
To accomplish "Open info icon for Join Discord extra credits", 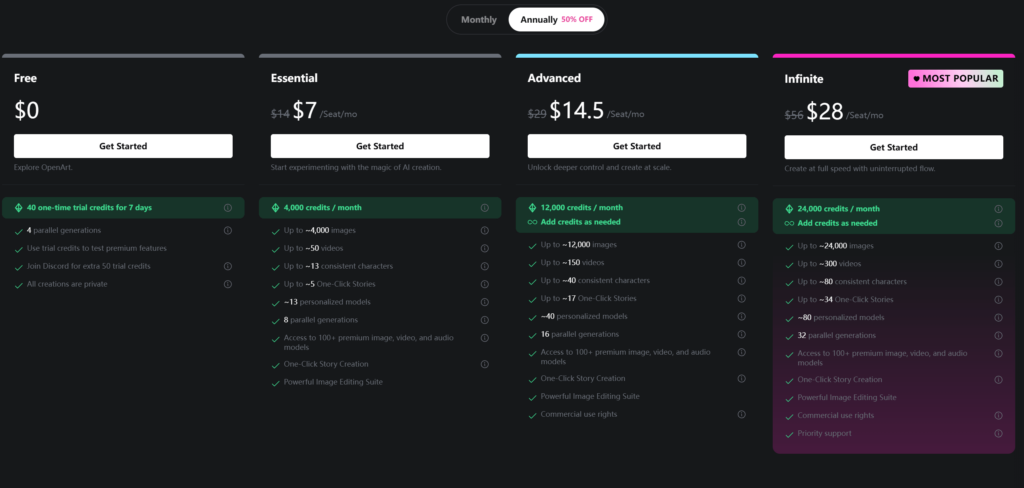I will pos(228,267).
